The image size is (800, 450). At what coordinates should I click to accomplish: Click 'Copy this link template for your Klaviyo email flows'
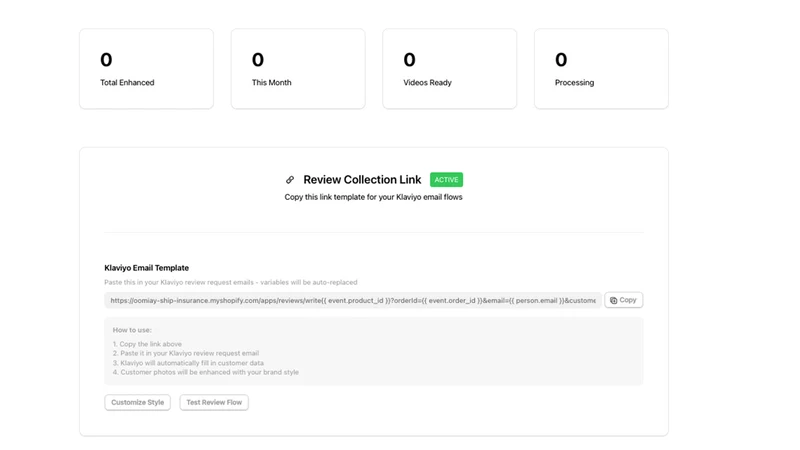coord(373,197)
